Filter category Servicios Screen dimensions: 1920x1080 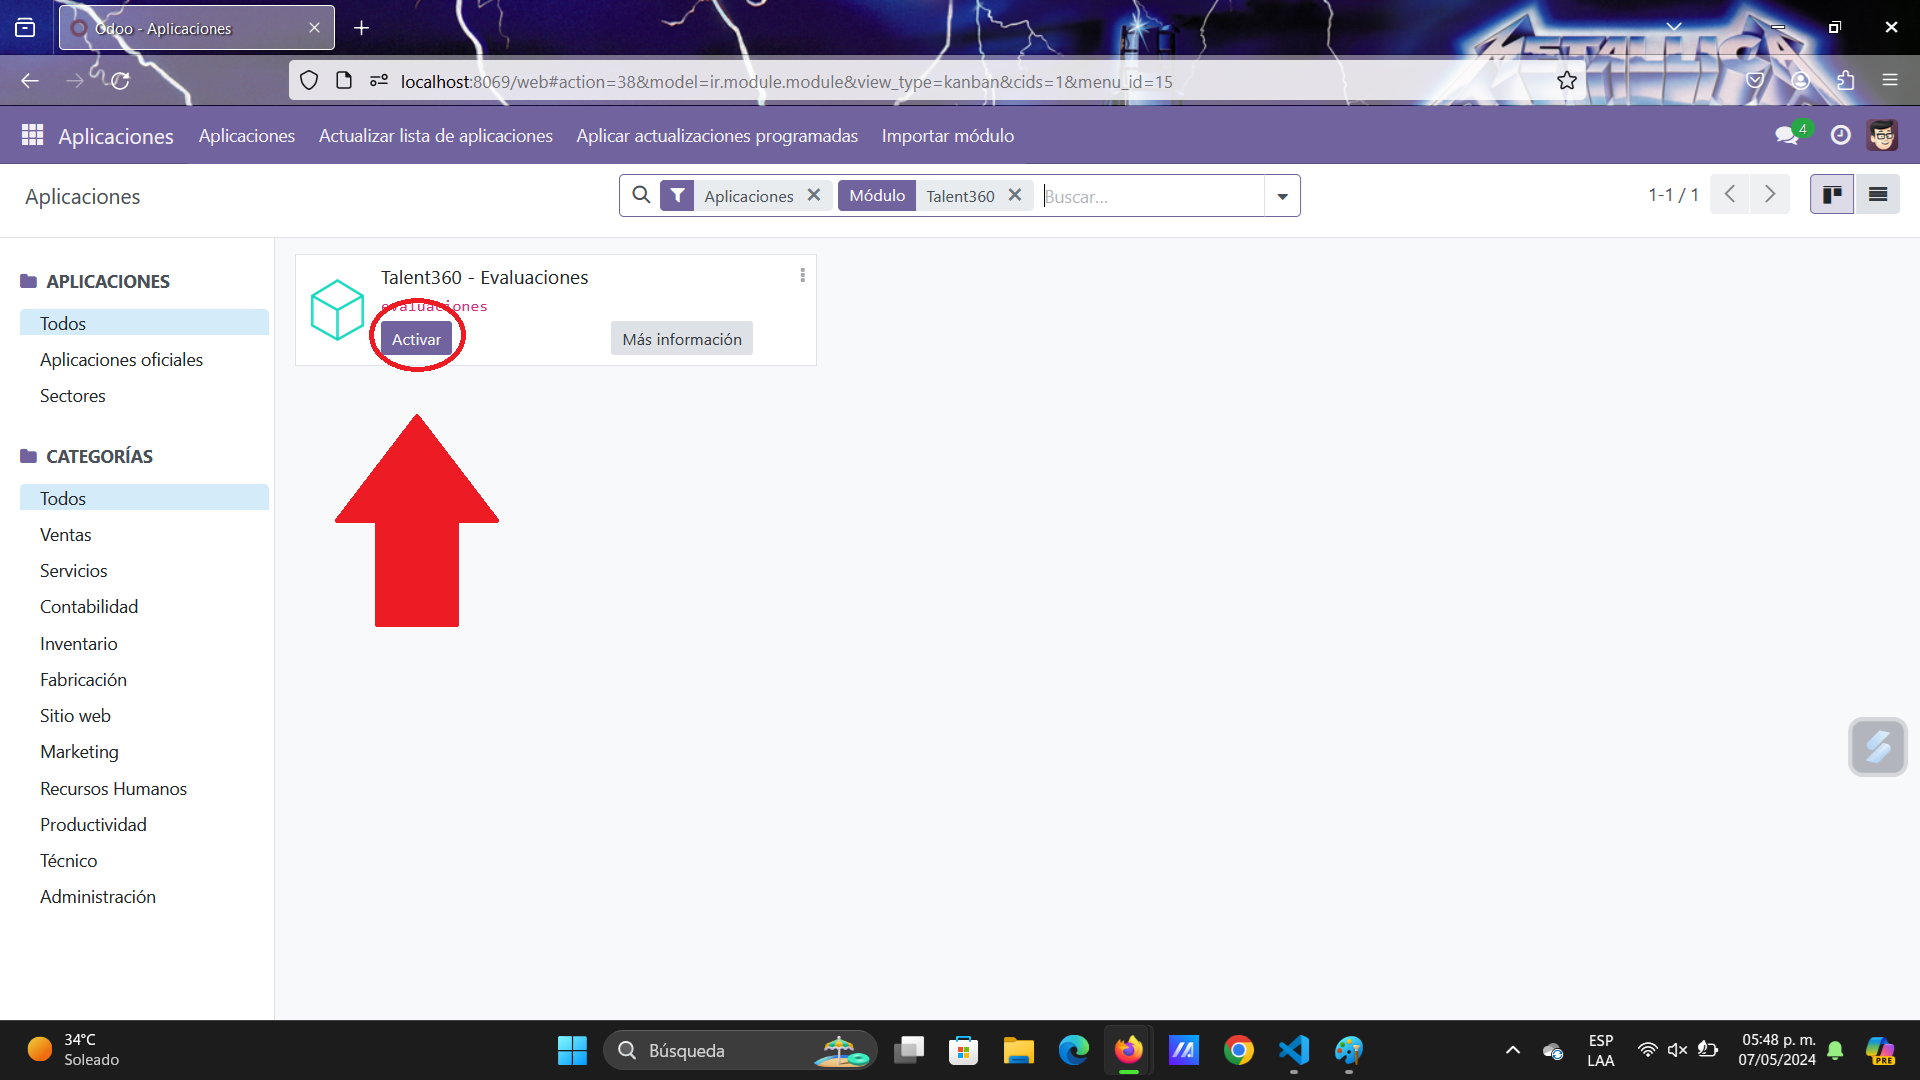144,570
